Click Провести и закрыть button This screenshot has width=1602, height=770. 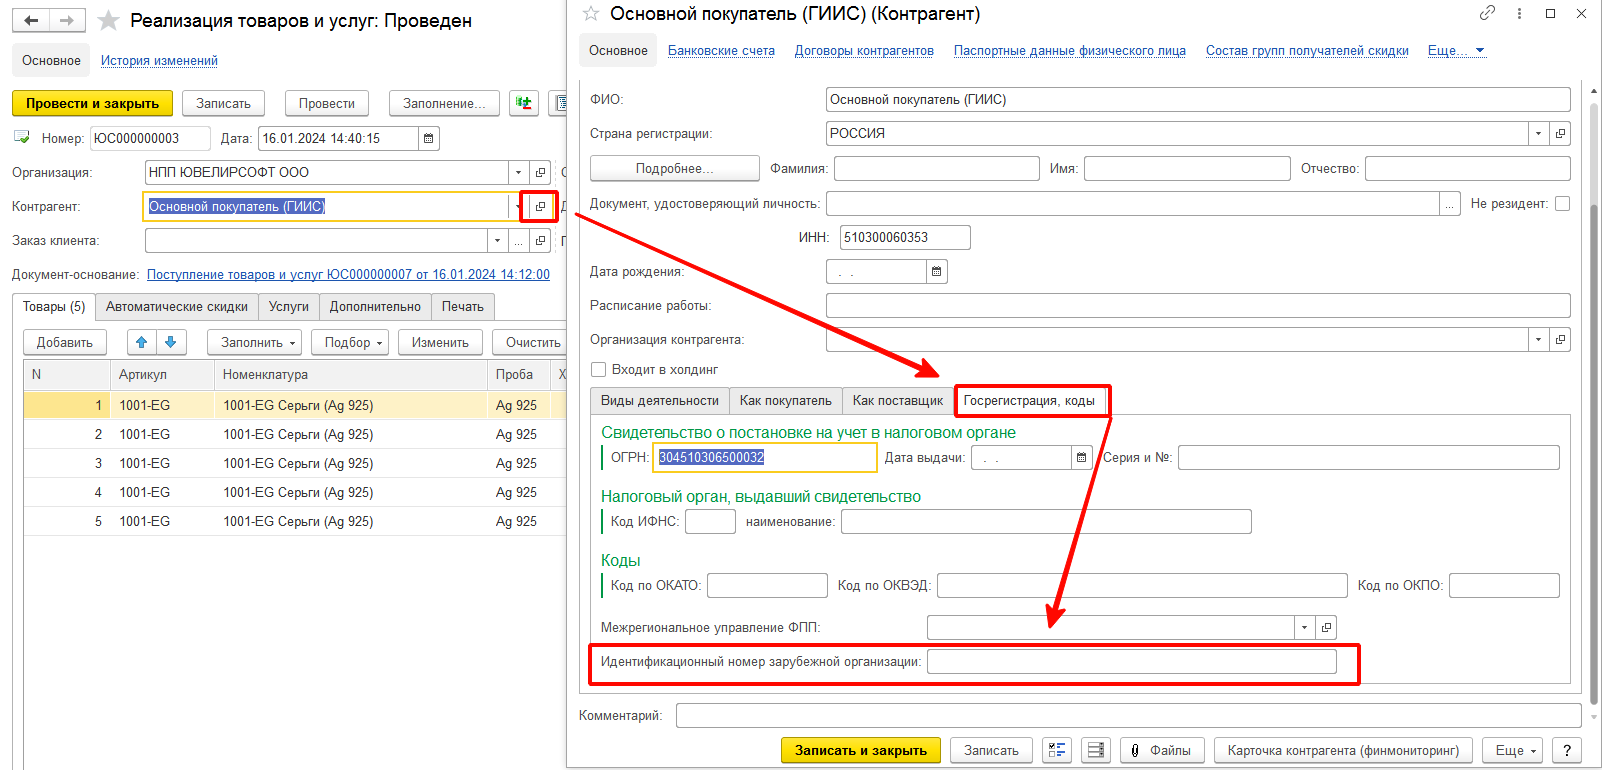pyautogui.click(x=92, y=103)
